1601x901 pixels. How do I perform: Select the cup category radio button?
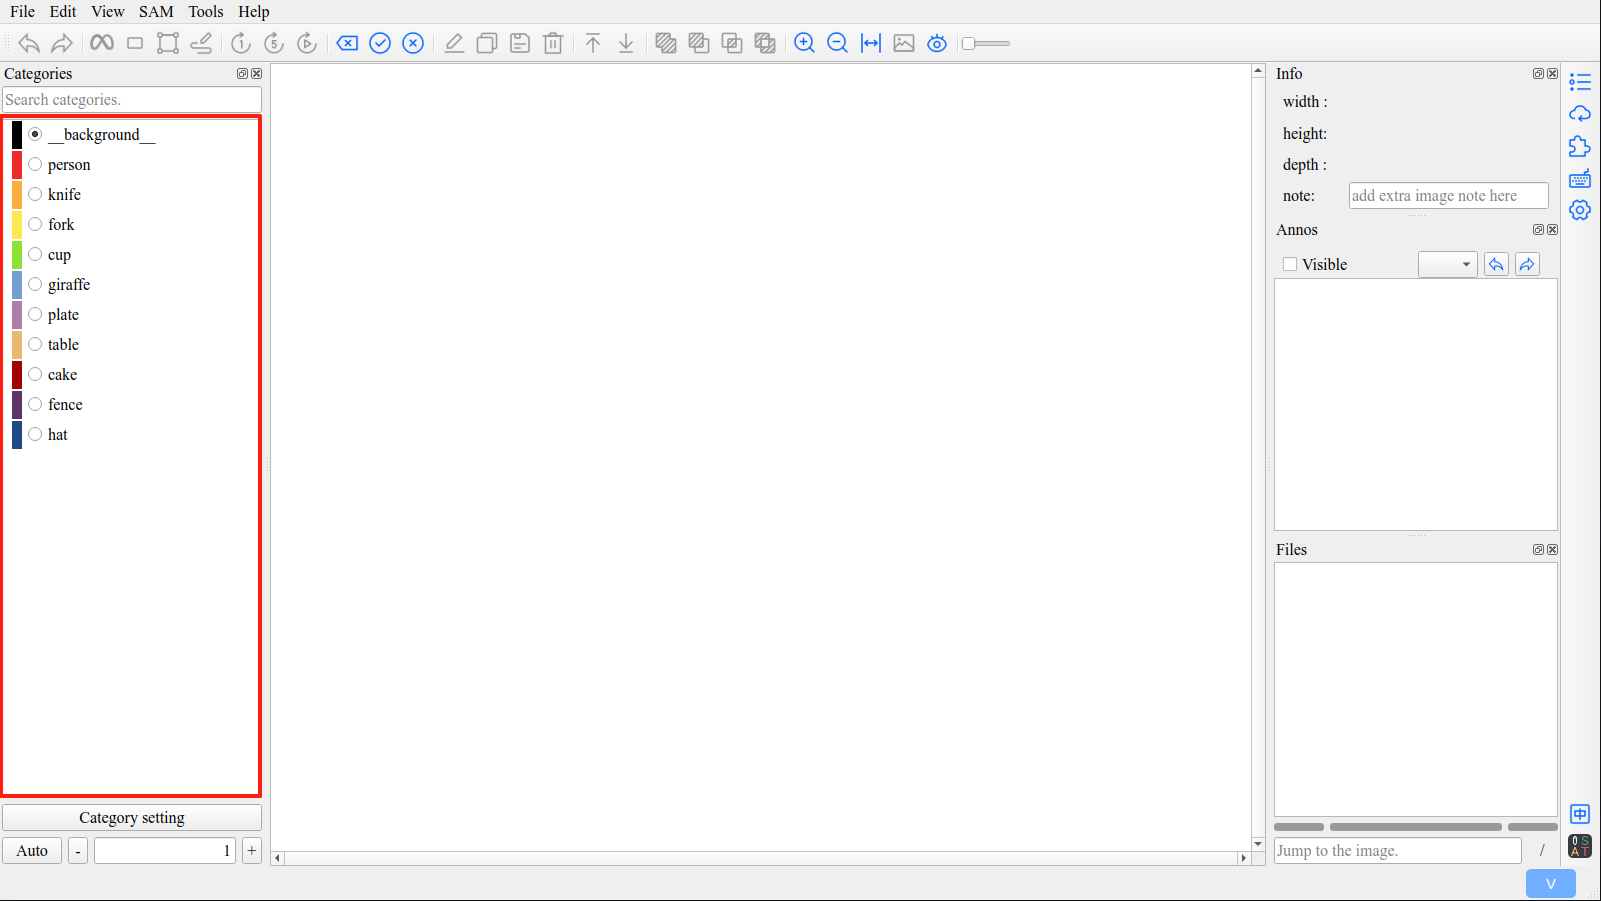coord(35,254)
